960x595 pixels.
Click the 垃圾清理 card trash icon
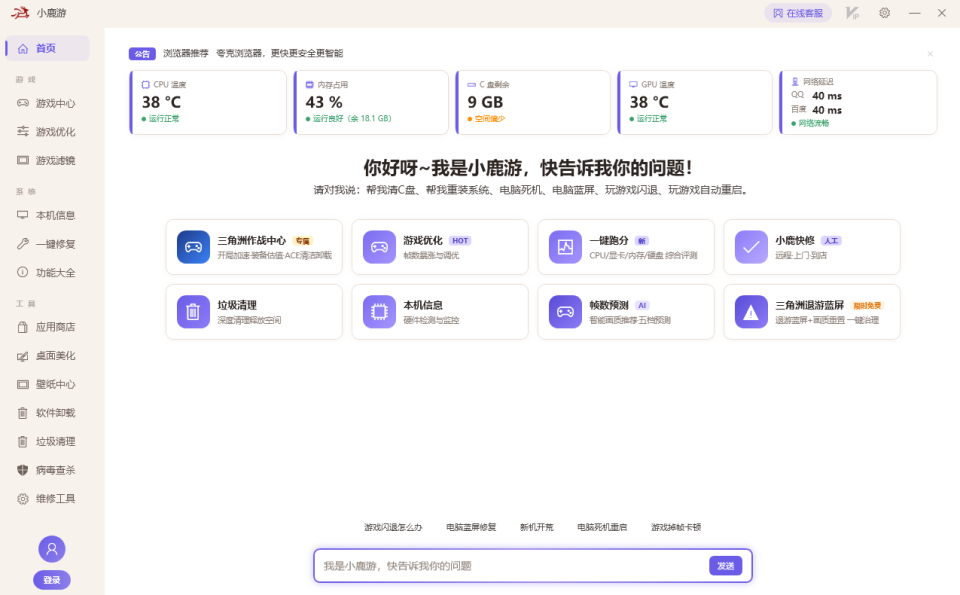193,312
